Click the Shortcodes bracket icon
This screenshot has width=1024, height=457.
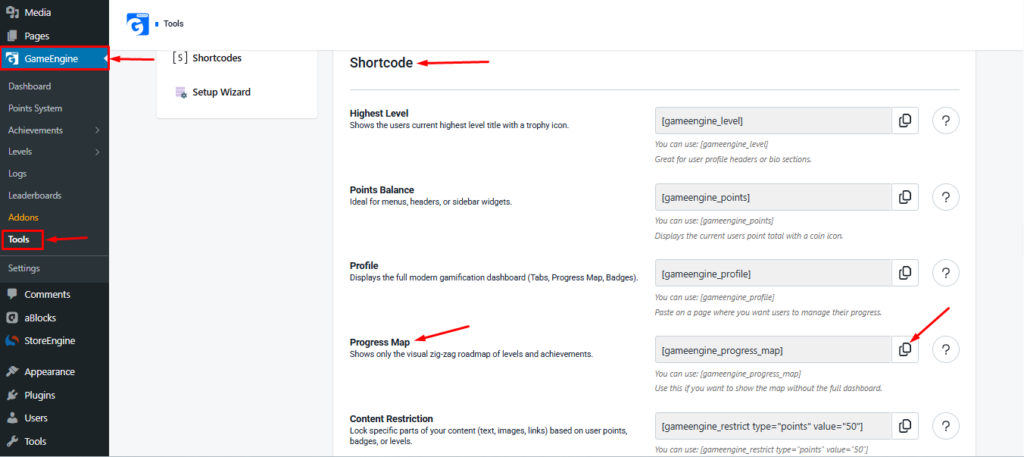(x=180, y=58)
